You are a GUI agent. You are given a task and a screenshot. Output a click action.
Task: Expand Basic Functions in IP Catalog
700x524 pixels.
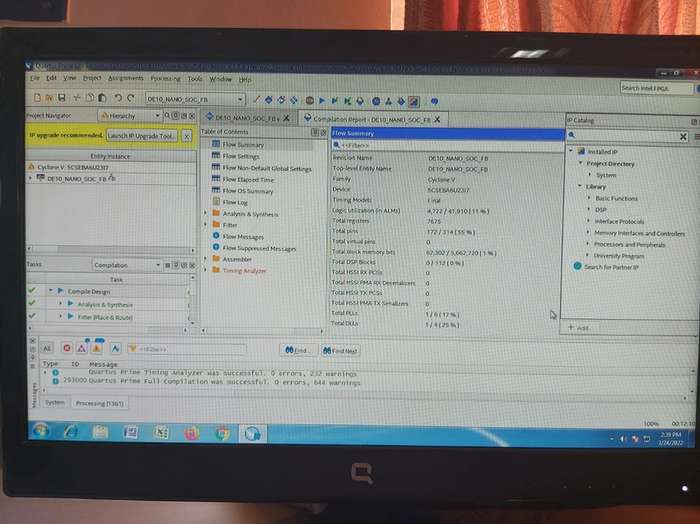click(588, 197)
